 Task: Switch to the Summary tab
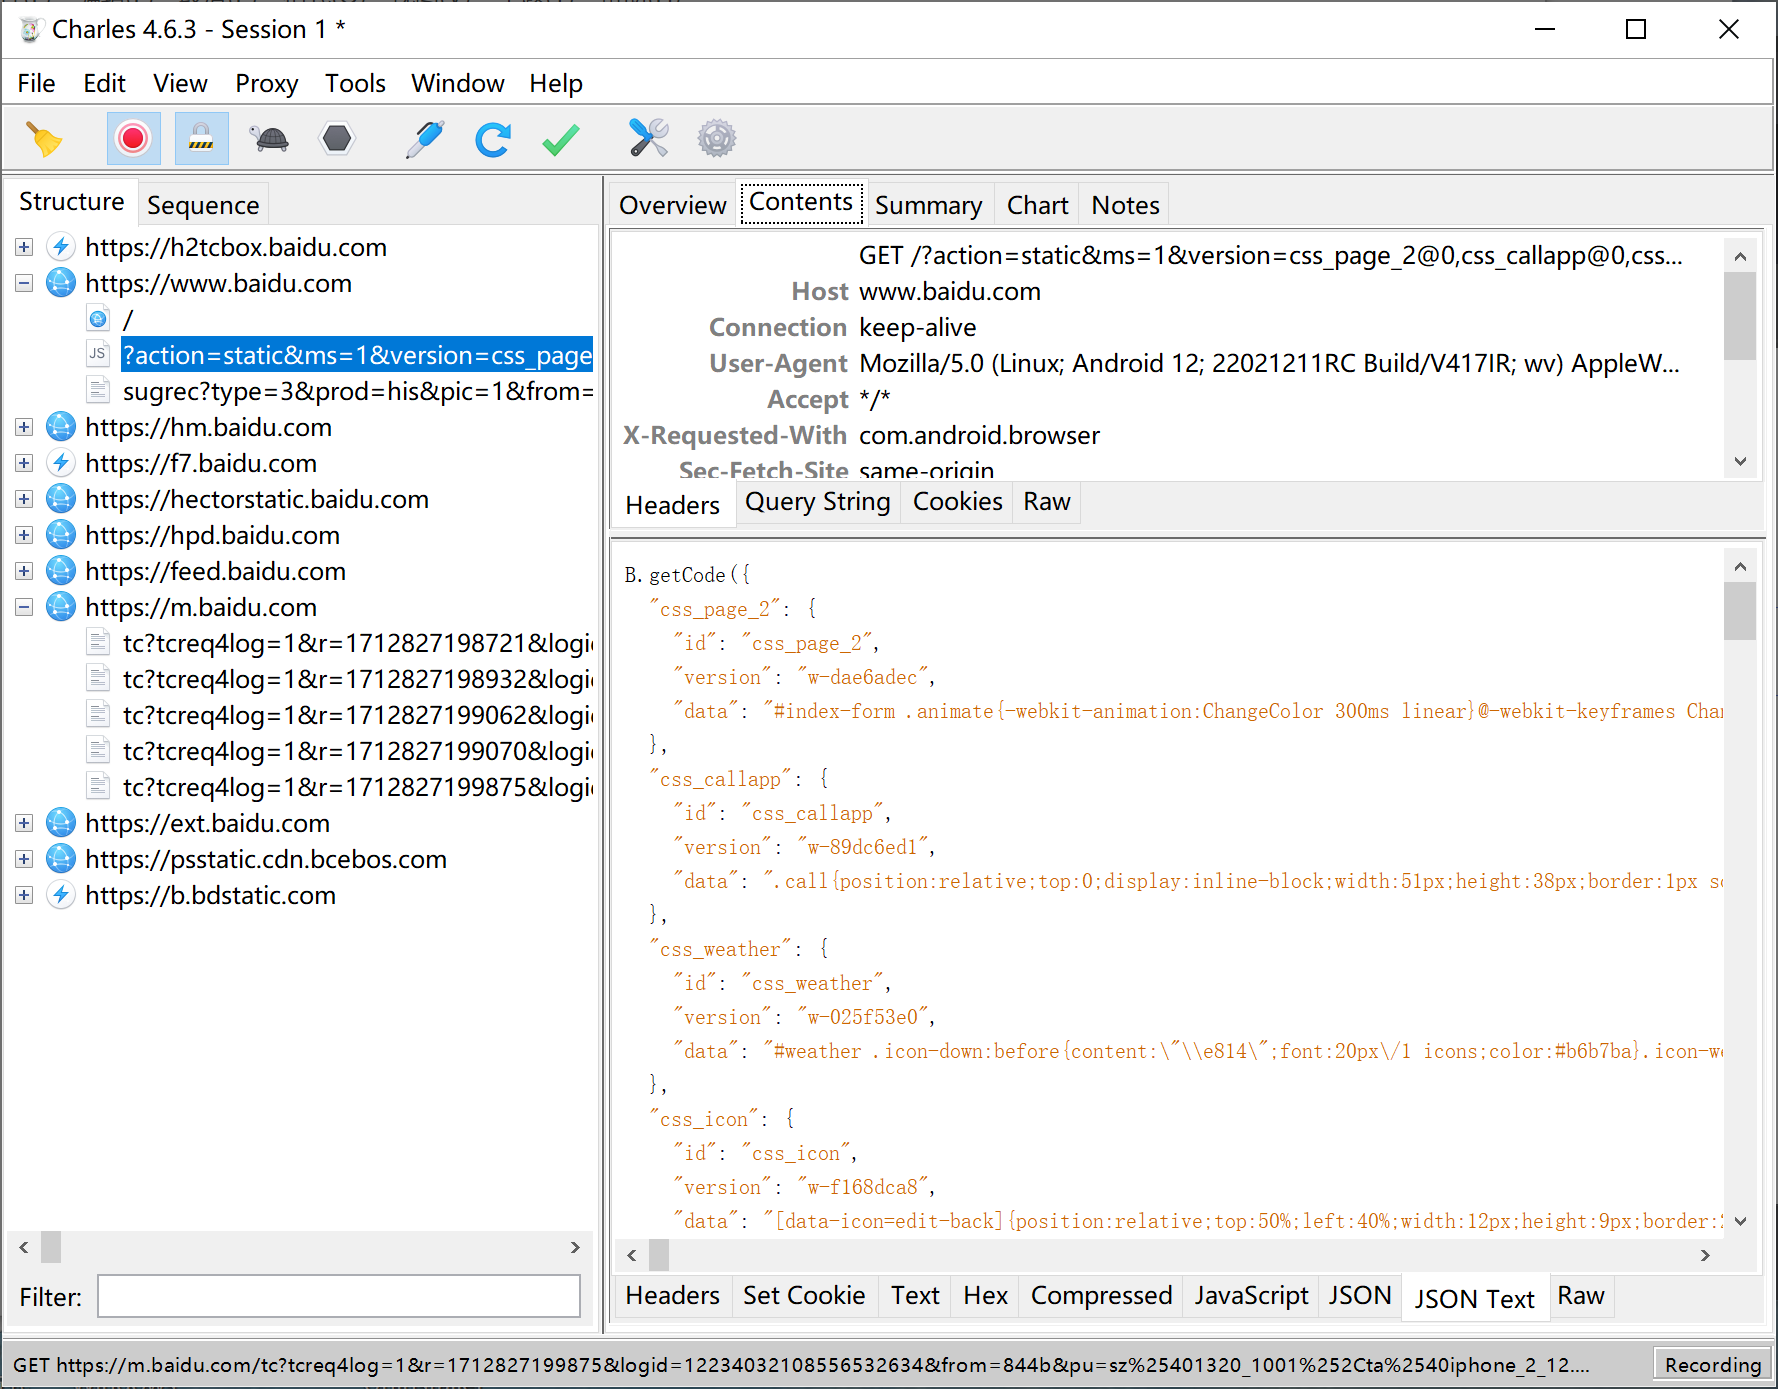[929, 205]
